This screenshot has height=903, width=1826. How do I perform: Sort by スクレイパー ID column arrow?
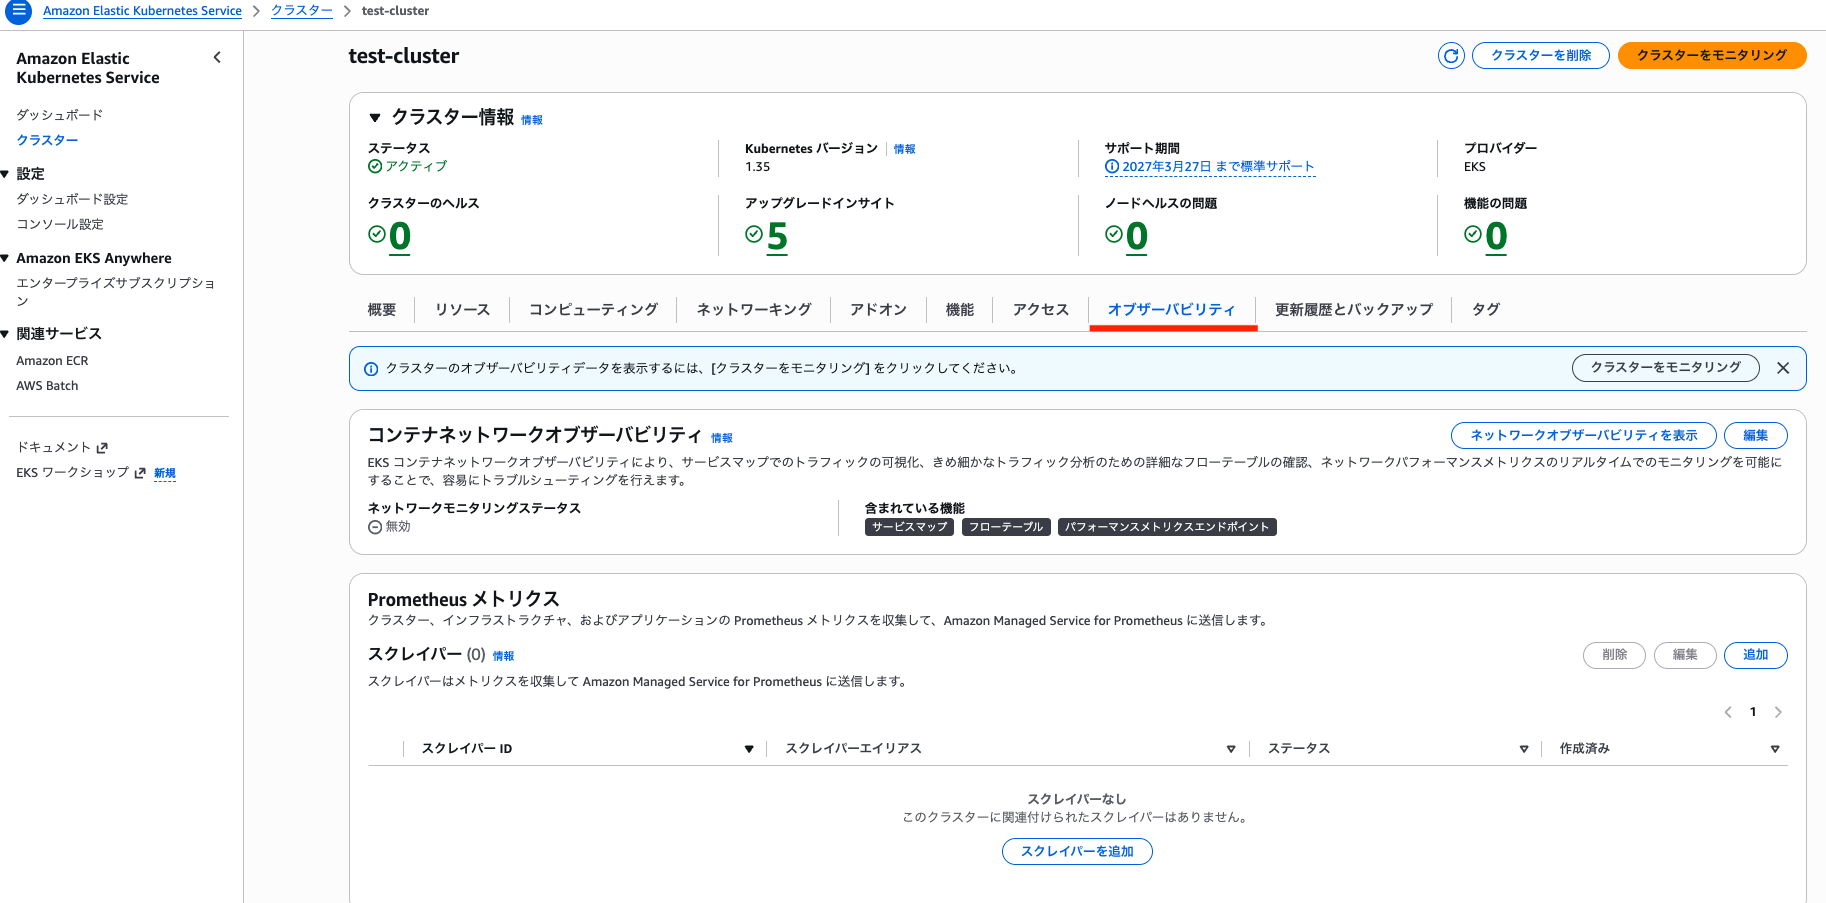748,749
